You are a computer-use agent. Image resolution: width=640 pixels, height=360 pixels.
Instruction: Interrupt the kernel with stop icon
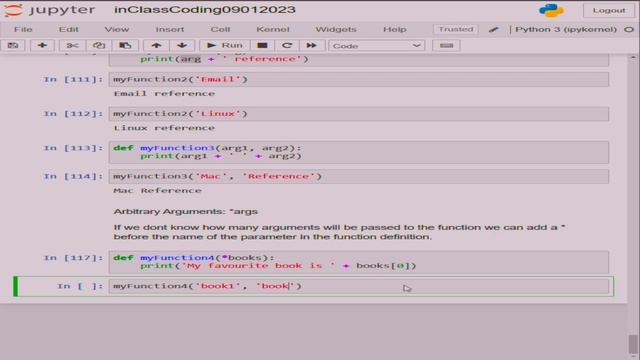click(262, 45)
